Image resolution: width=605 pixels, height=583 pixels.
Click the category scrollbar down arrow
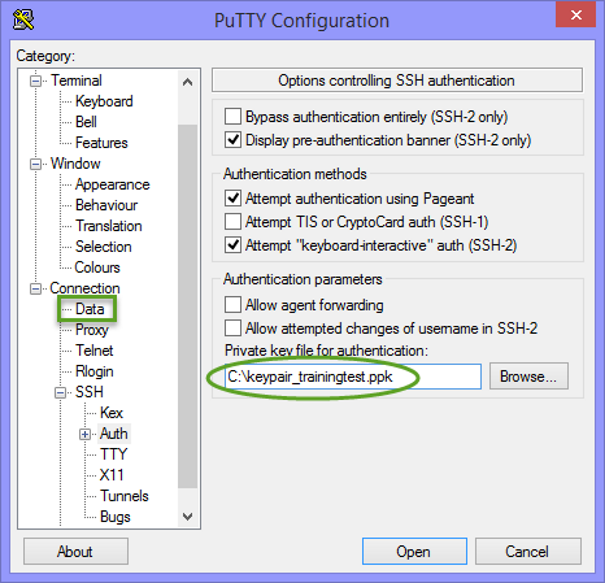(x=188, y=516)
